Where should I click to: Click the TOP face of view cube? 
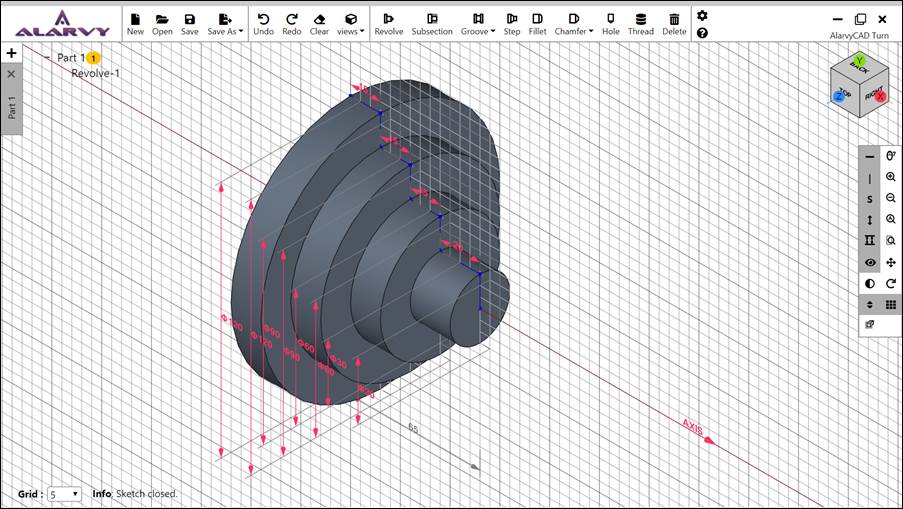(x=844, y=93)
